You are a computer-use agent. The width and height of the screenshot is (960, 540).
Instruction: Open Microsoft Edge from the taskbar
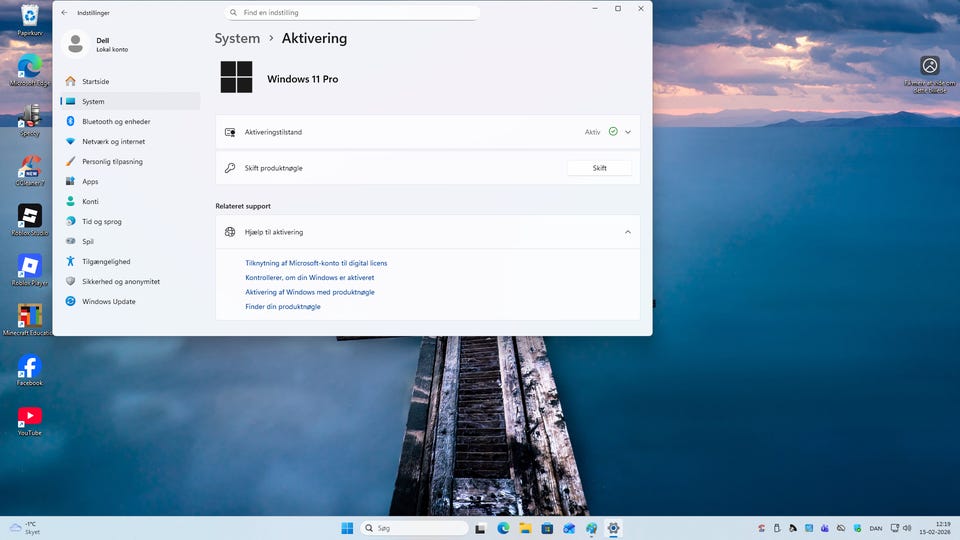pyautogui.click(x=503, y=528)
